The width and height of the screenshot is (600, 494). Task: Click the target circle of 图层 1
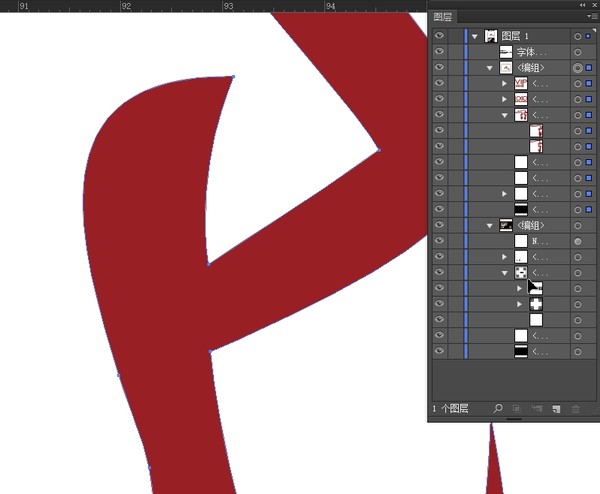coord(577,36)
